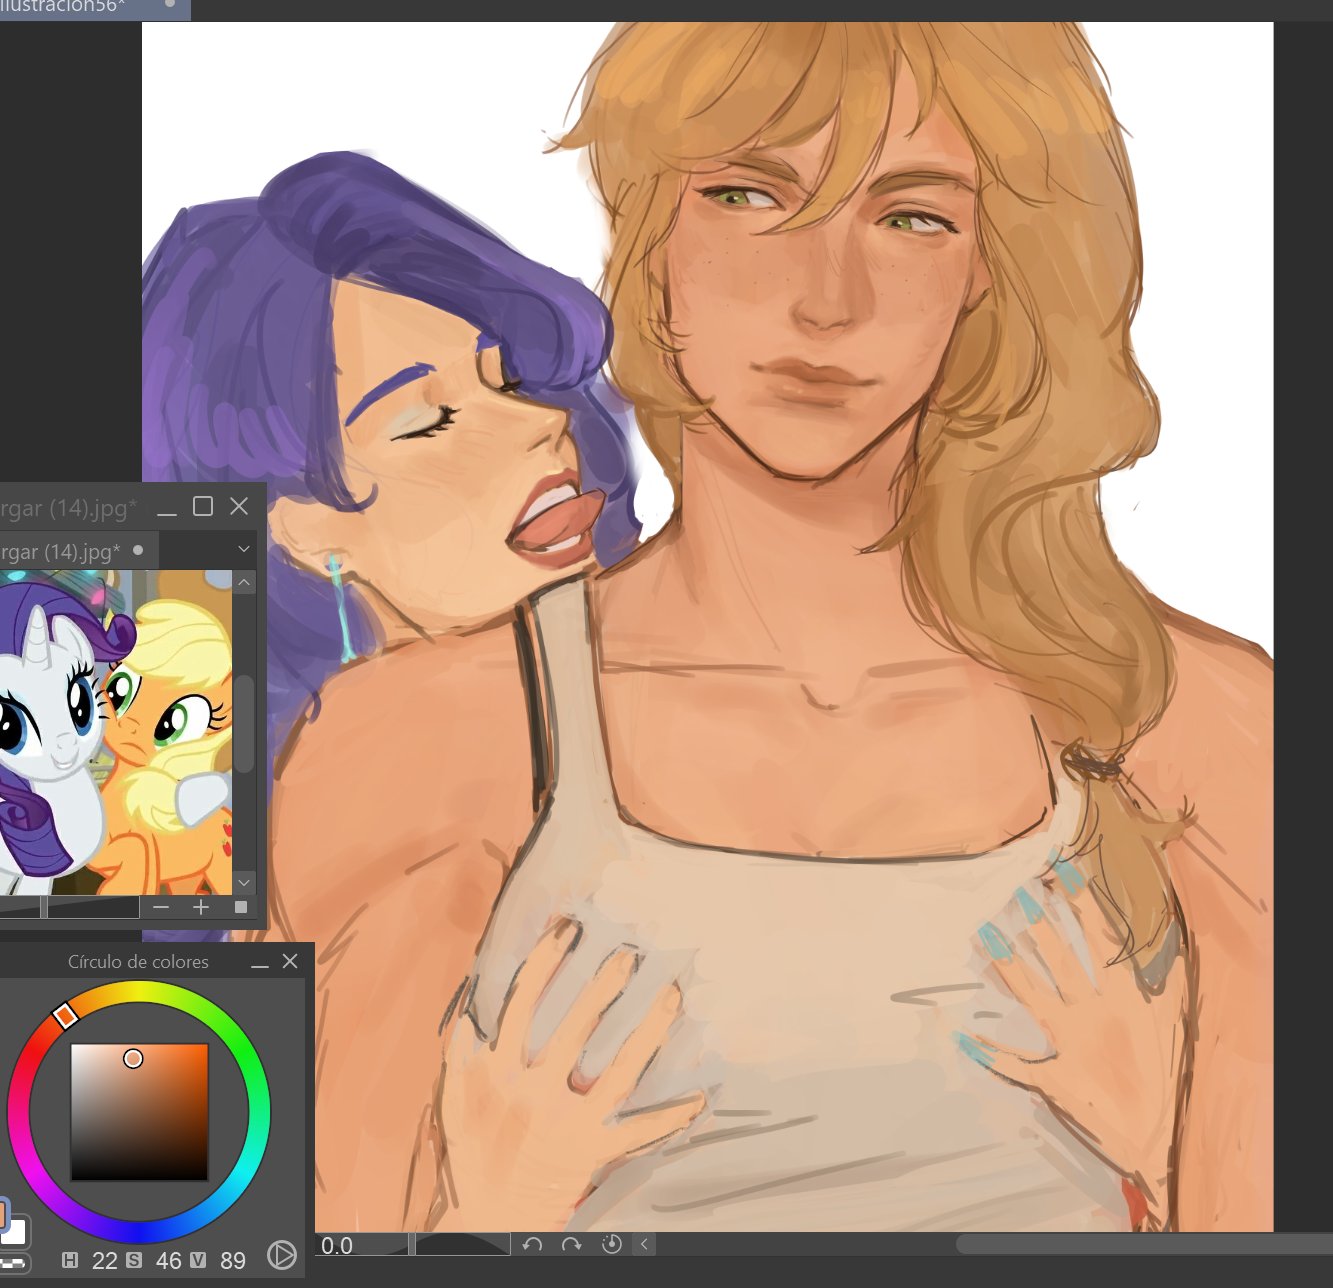Rotate the canvas right using the status bar icon

[x=571, y=1244]
